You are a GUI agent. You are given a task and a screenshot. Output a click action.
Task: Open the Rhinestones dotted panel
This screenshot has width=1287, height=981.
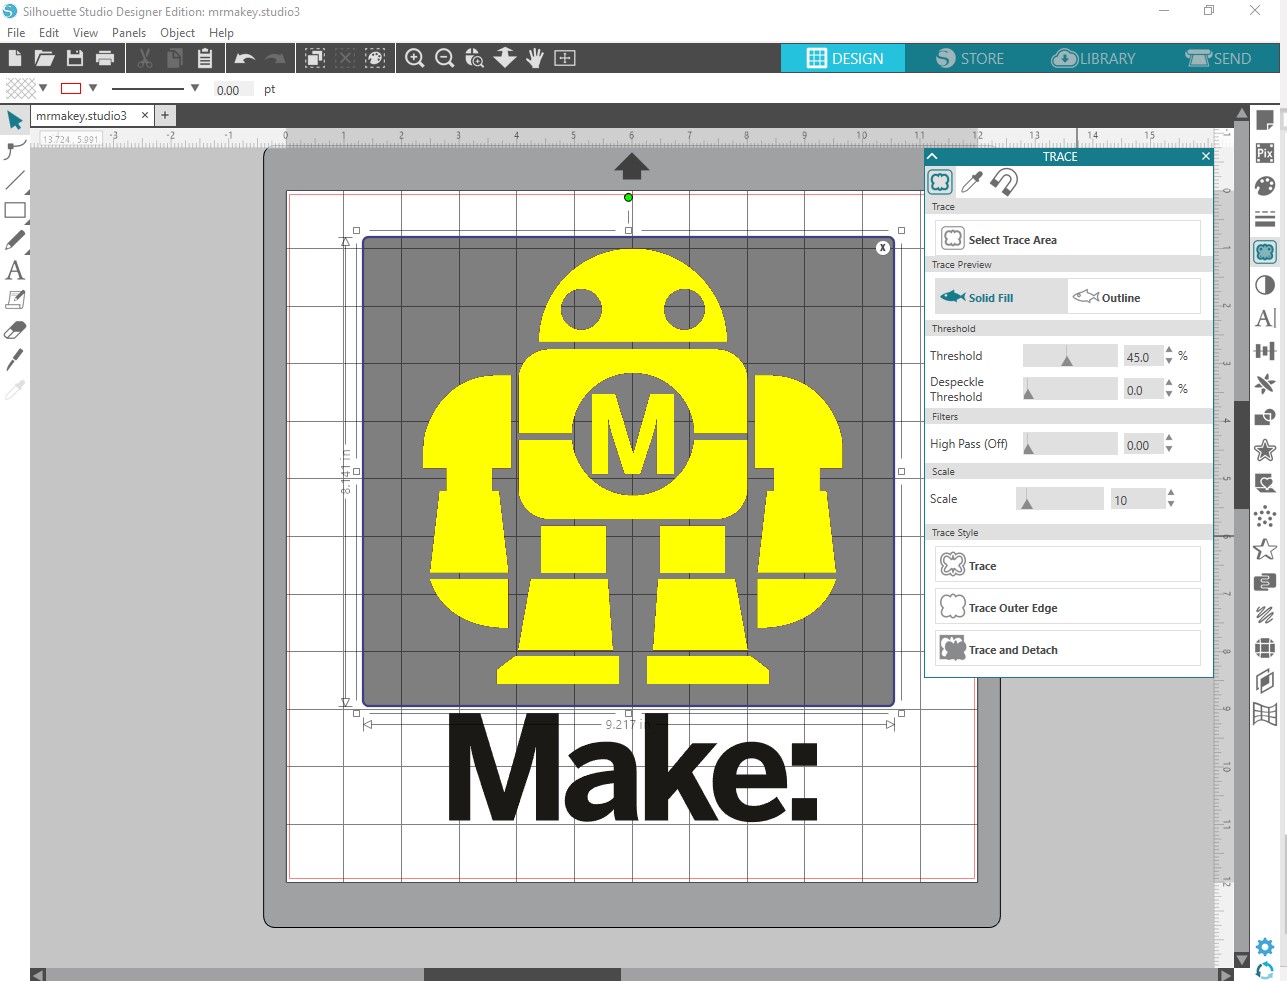point(1265,516)
